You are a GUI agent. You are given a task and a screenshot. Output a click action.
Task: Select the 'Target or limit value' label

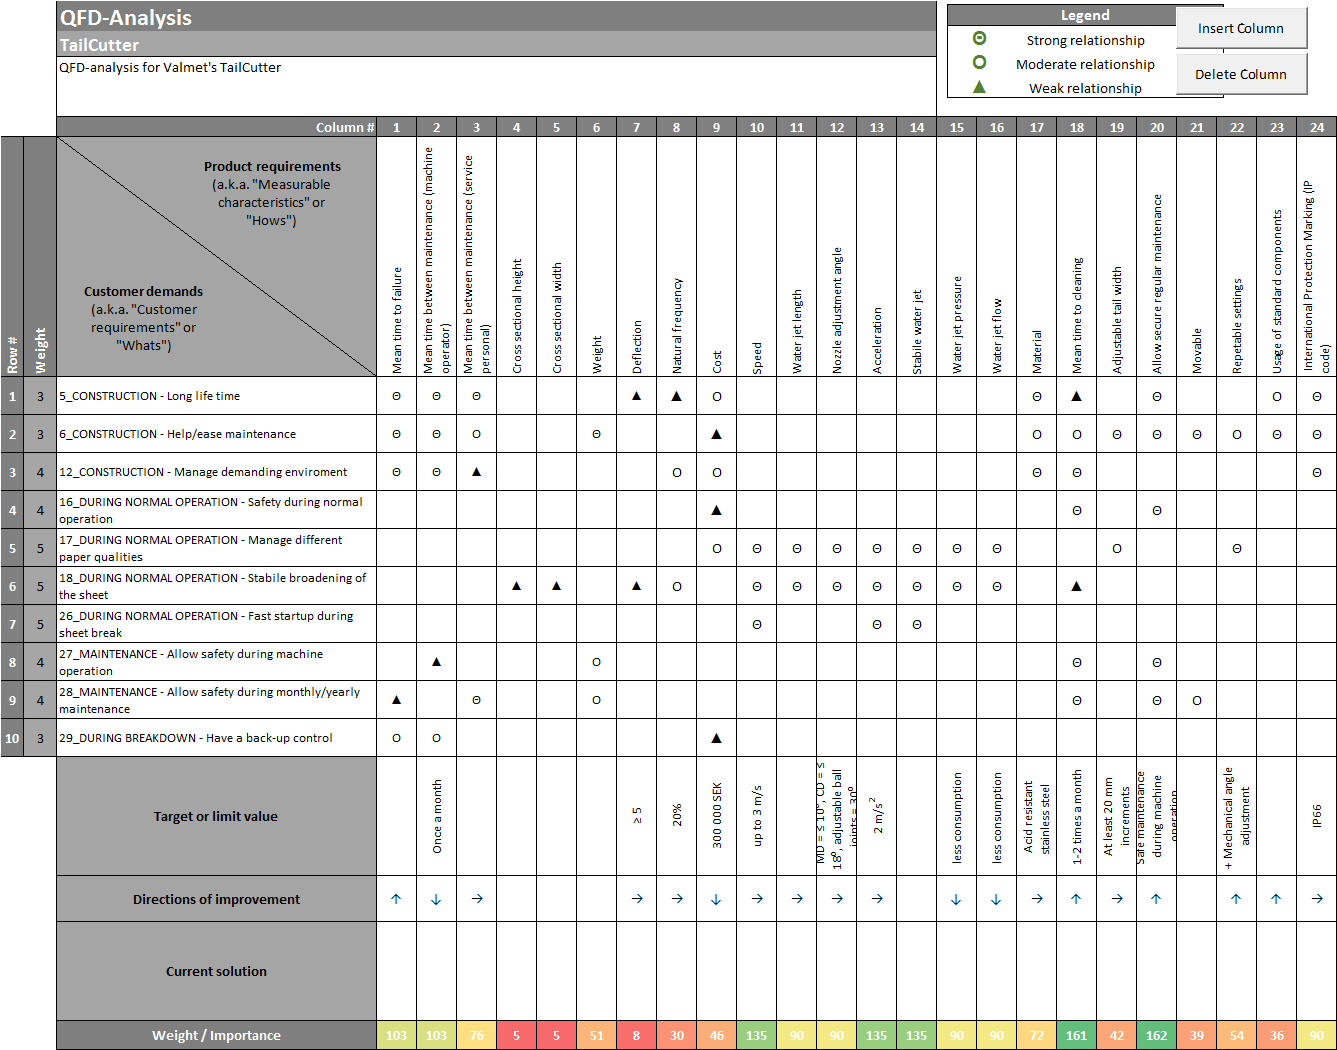(x=217, y=816)
